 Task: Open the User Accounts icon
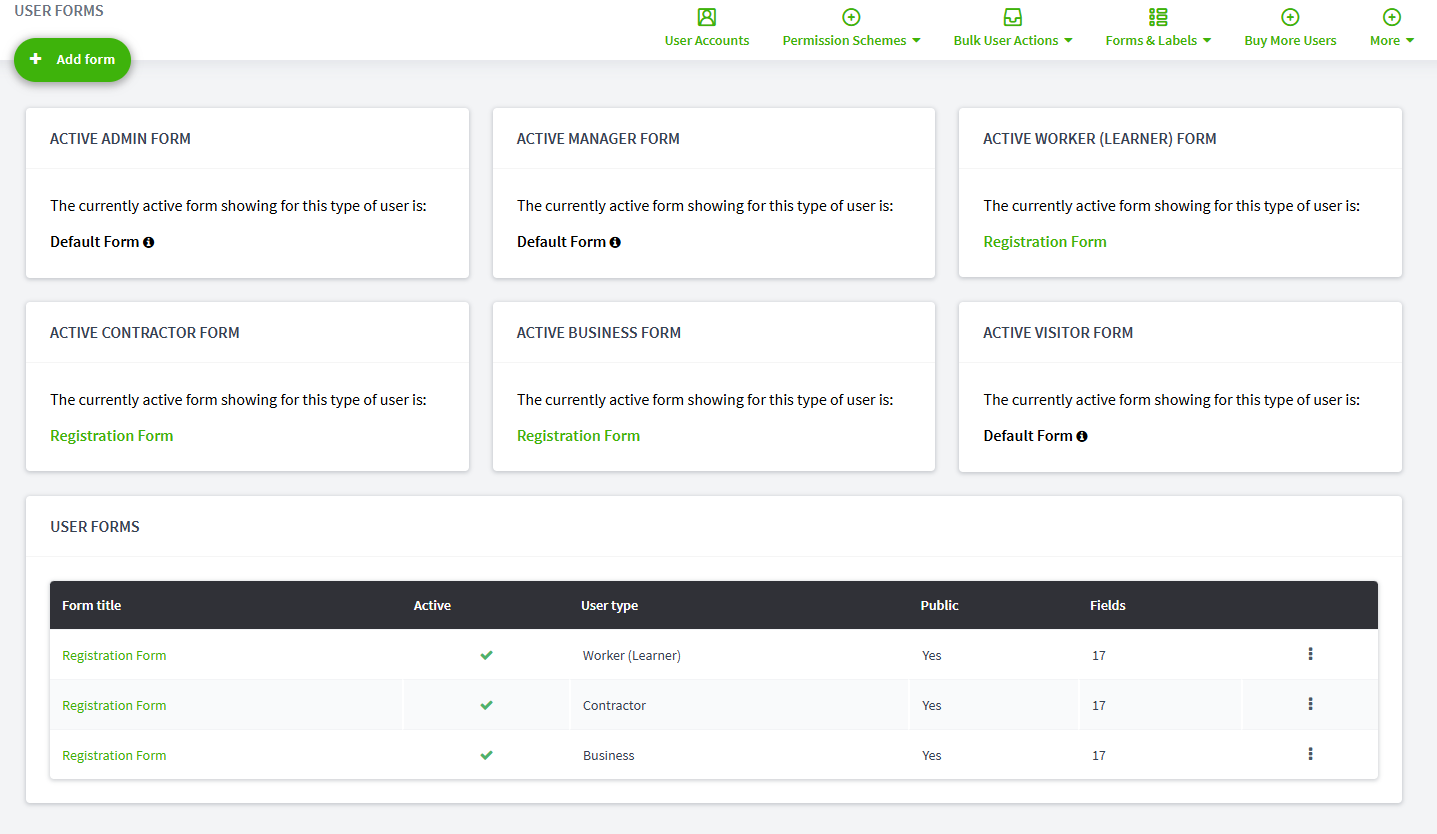tap(707, 17)
